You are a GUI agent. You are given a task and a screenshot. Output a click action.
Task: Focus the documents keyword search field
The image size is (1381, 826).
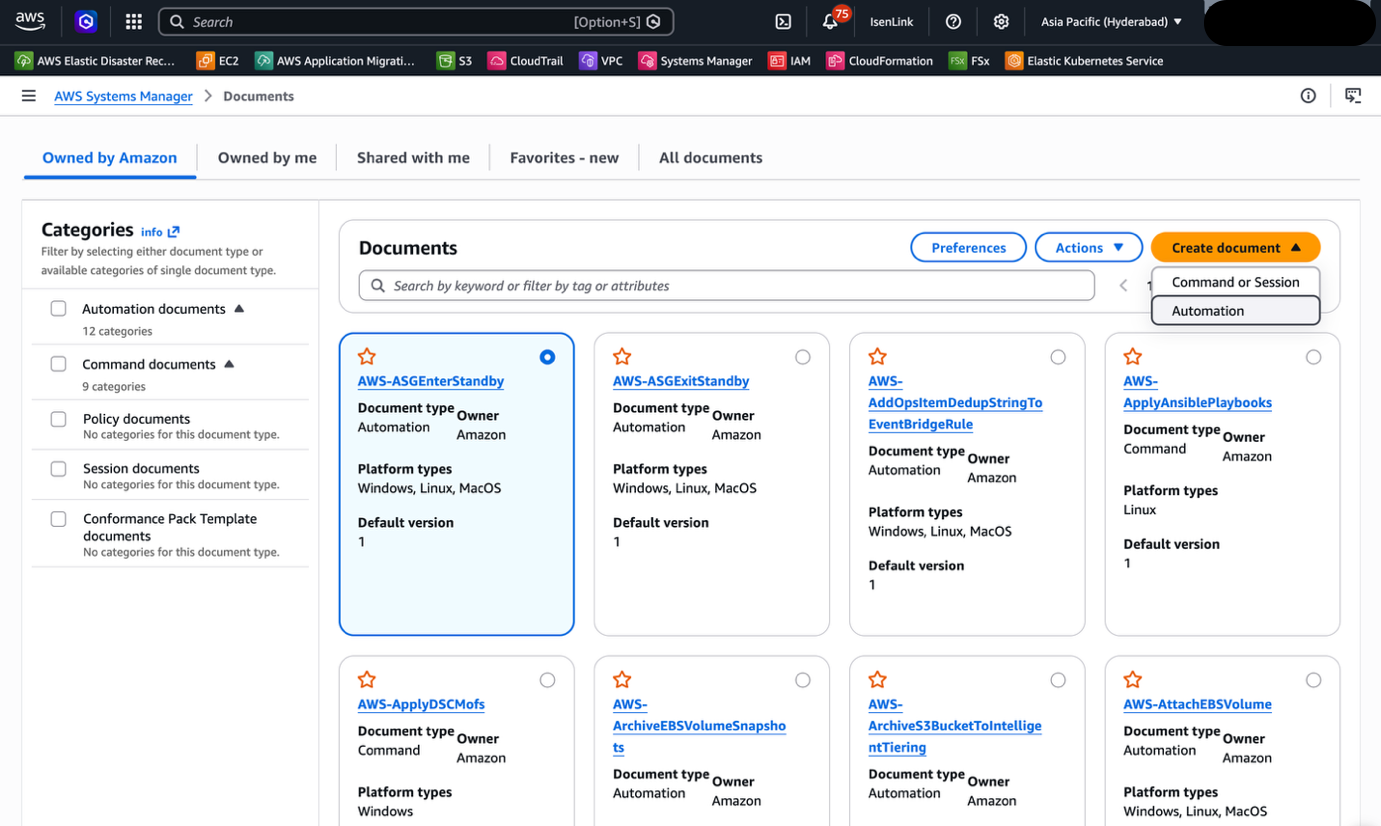tap(727, 286)
